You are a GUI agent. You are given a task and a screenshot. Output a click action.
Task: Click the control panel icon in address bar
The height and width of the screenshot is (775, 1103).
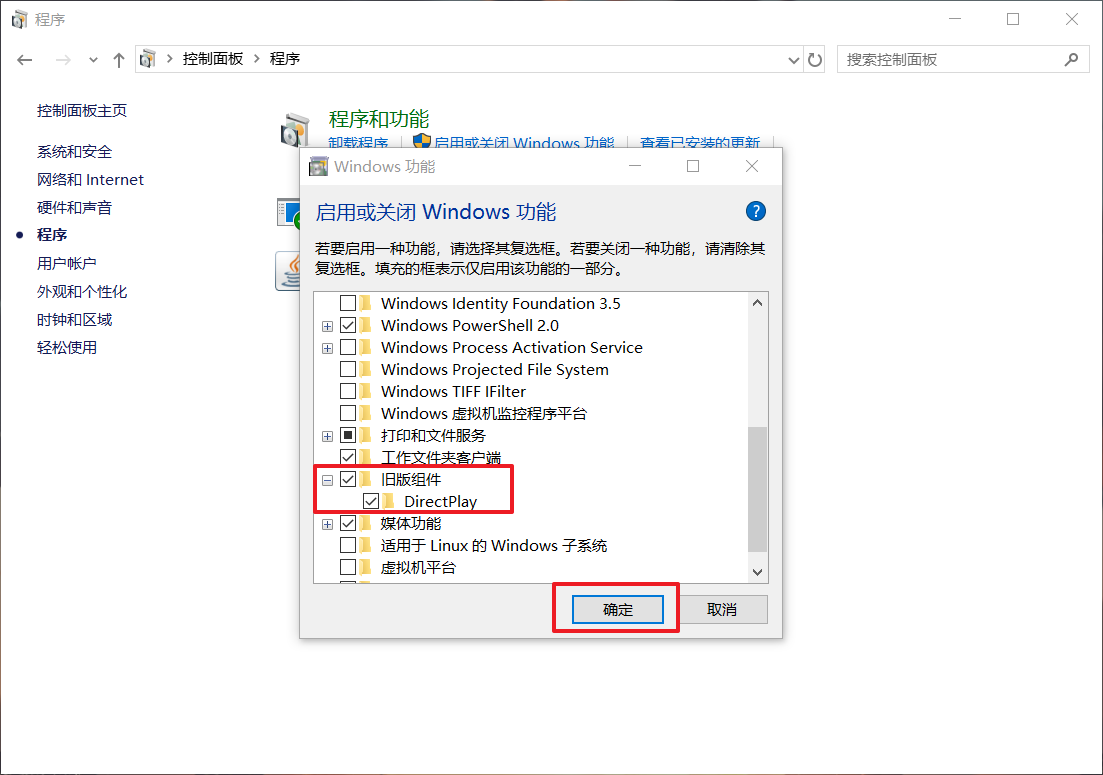148,59
